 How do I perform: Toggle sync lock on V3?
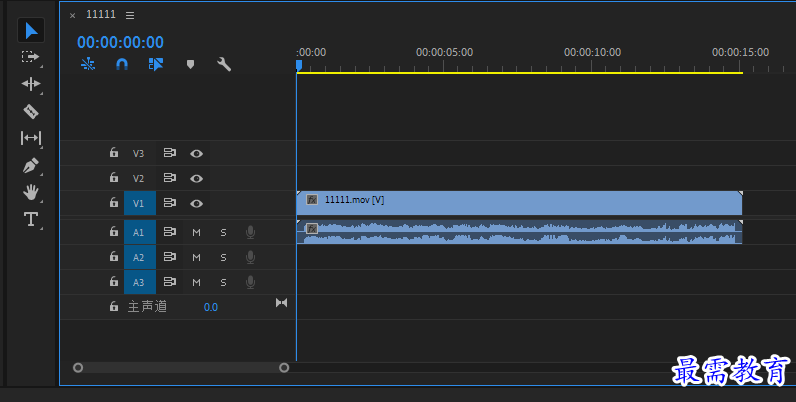coord(170,153)
